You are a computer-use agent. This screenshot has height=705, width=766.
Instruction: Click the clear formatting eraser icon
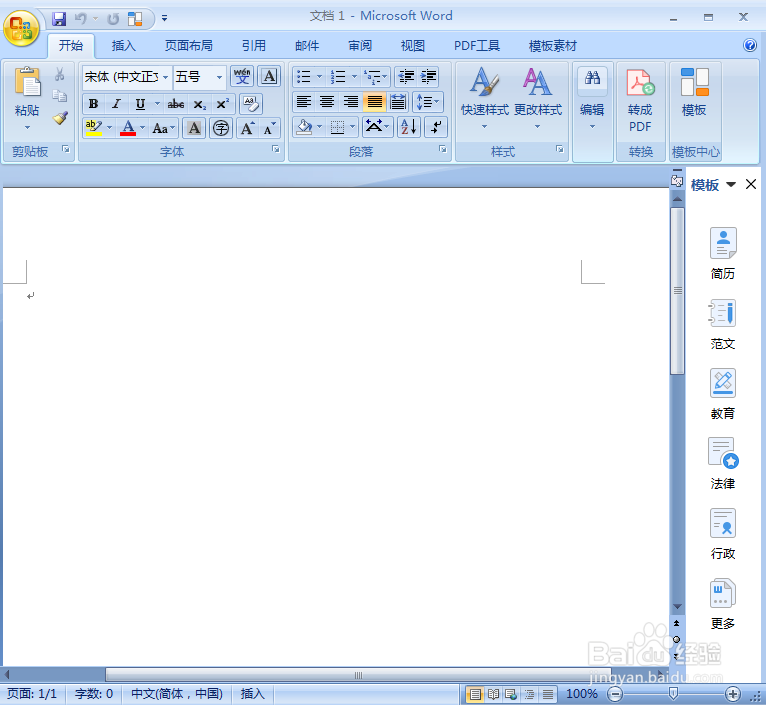(x=251, y=104)
